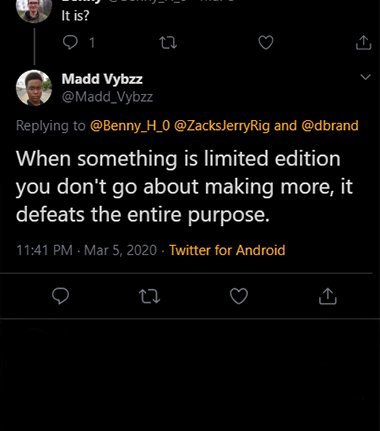Viewport: 380px width, 431px height.
Task: Click the @Madd_Vybzz handle
Action: click(x=107, y=97)
